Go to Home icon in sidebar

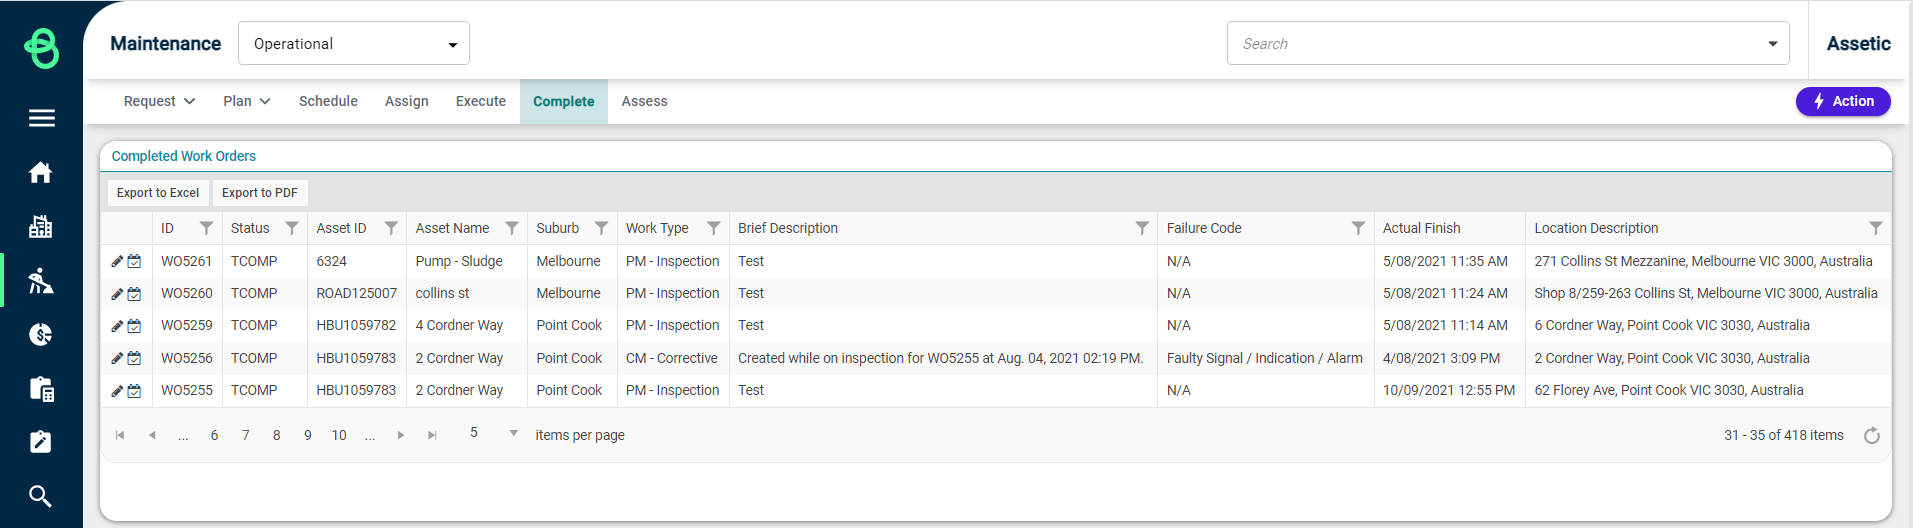pyautogui.click(x=41, y=172)
